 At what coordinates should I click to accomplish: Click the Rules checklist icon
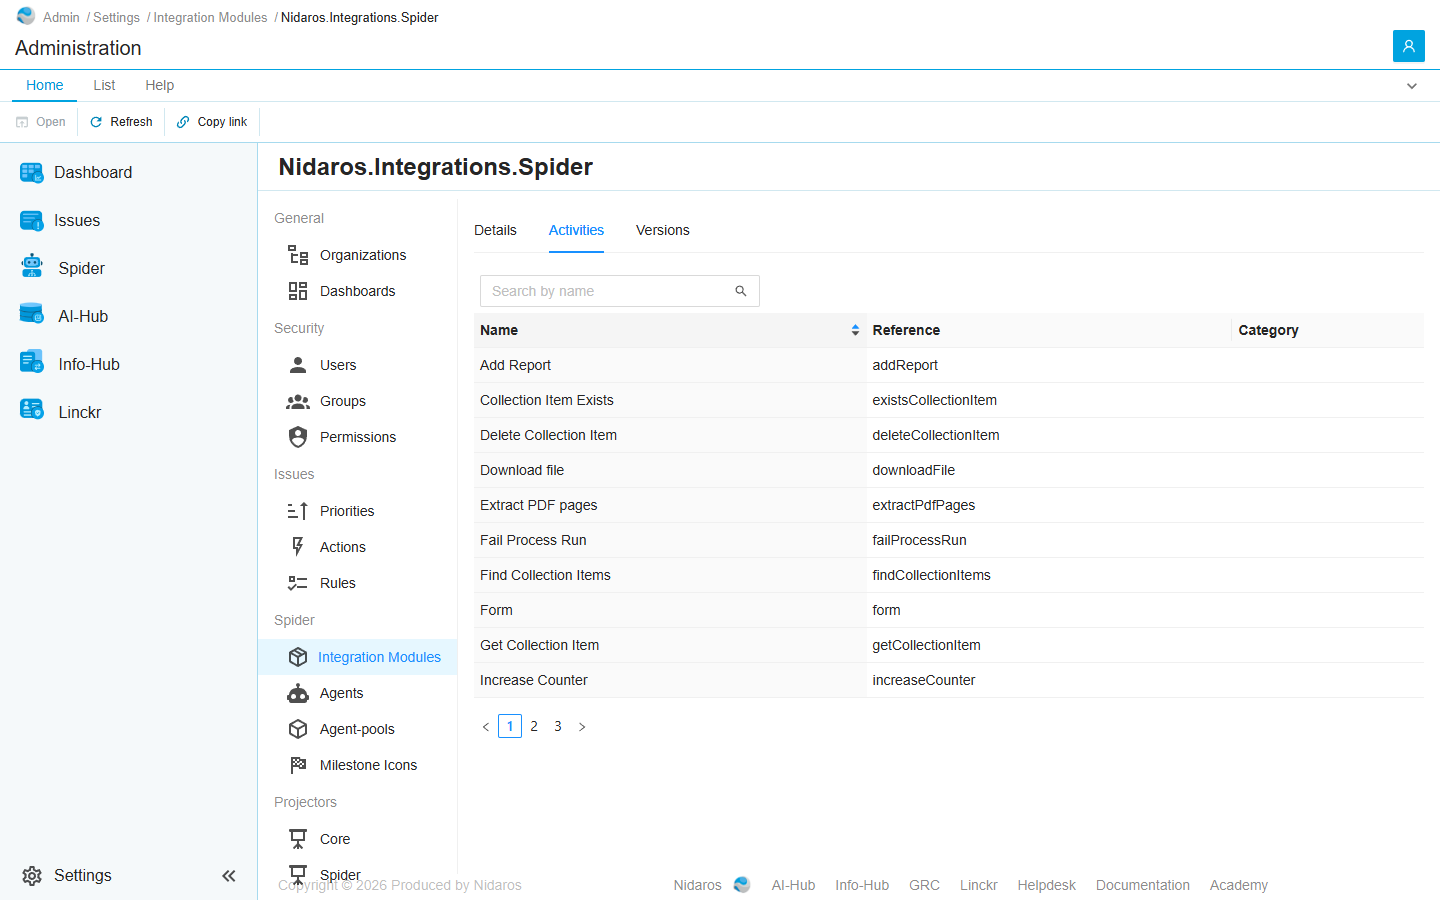click(298, 583)
